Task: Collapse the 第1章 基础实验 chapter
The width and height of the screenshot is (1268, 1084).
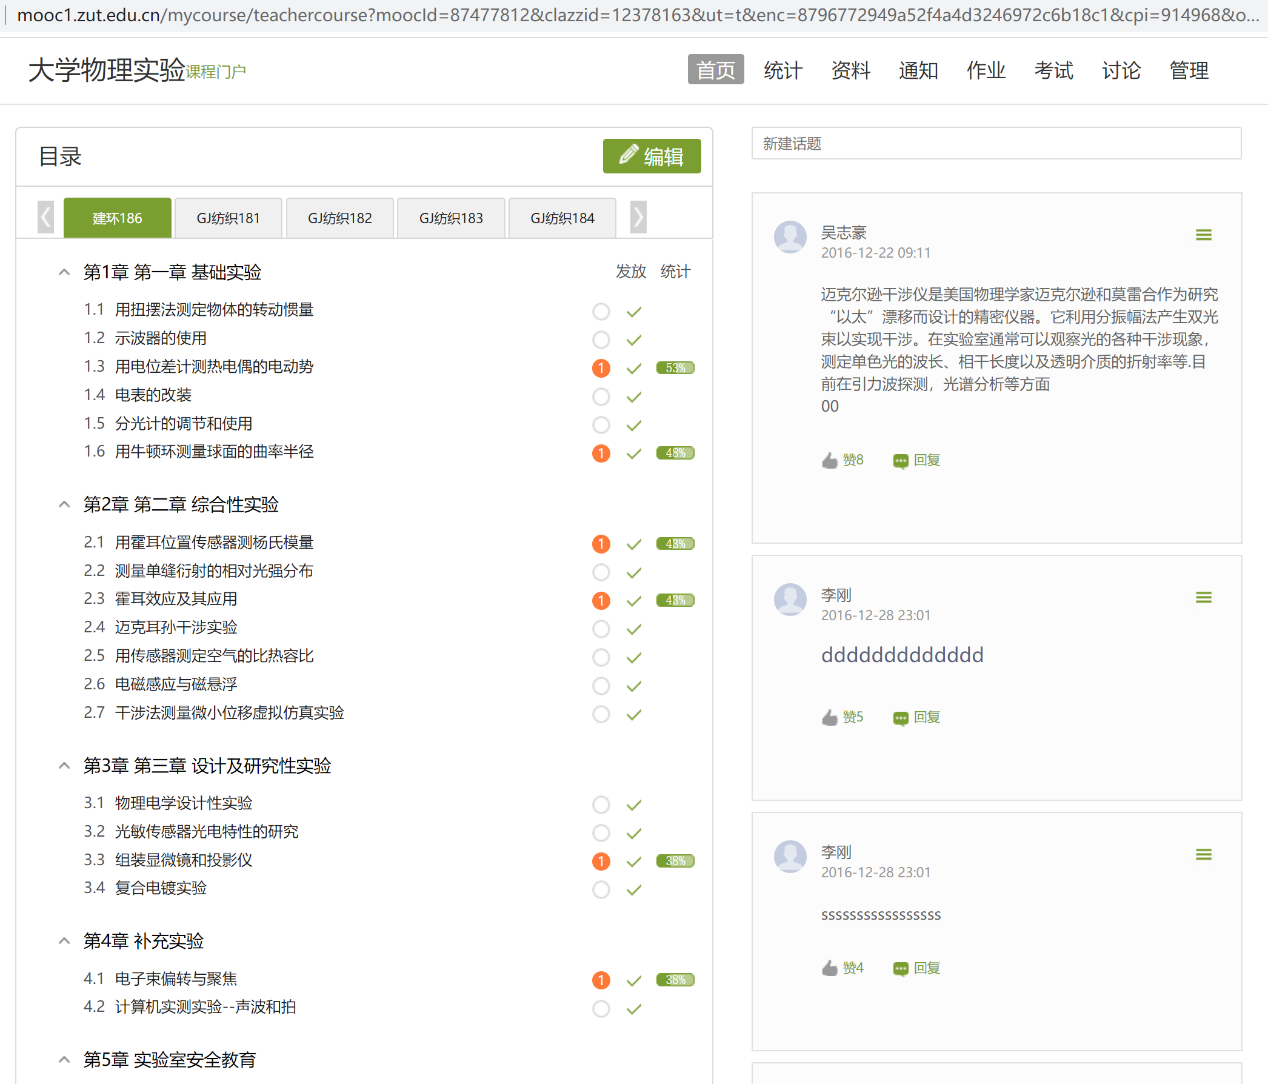Action: click(x=63, y=270)
